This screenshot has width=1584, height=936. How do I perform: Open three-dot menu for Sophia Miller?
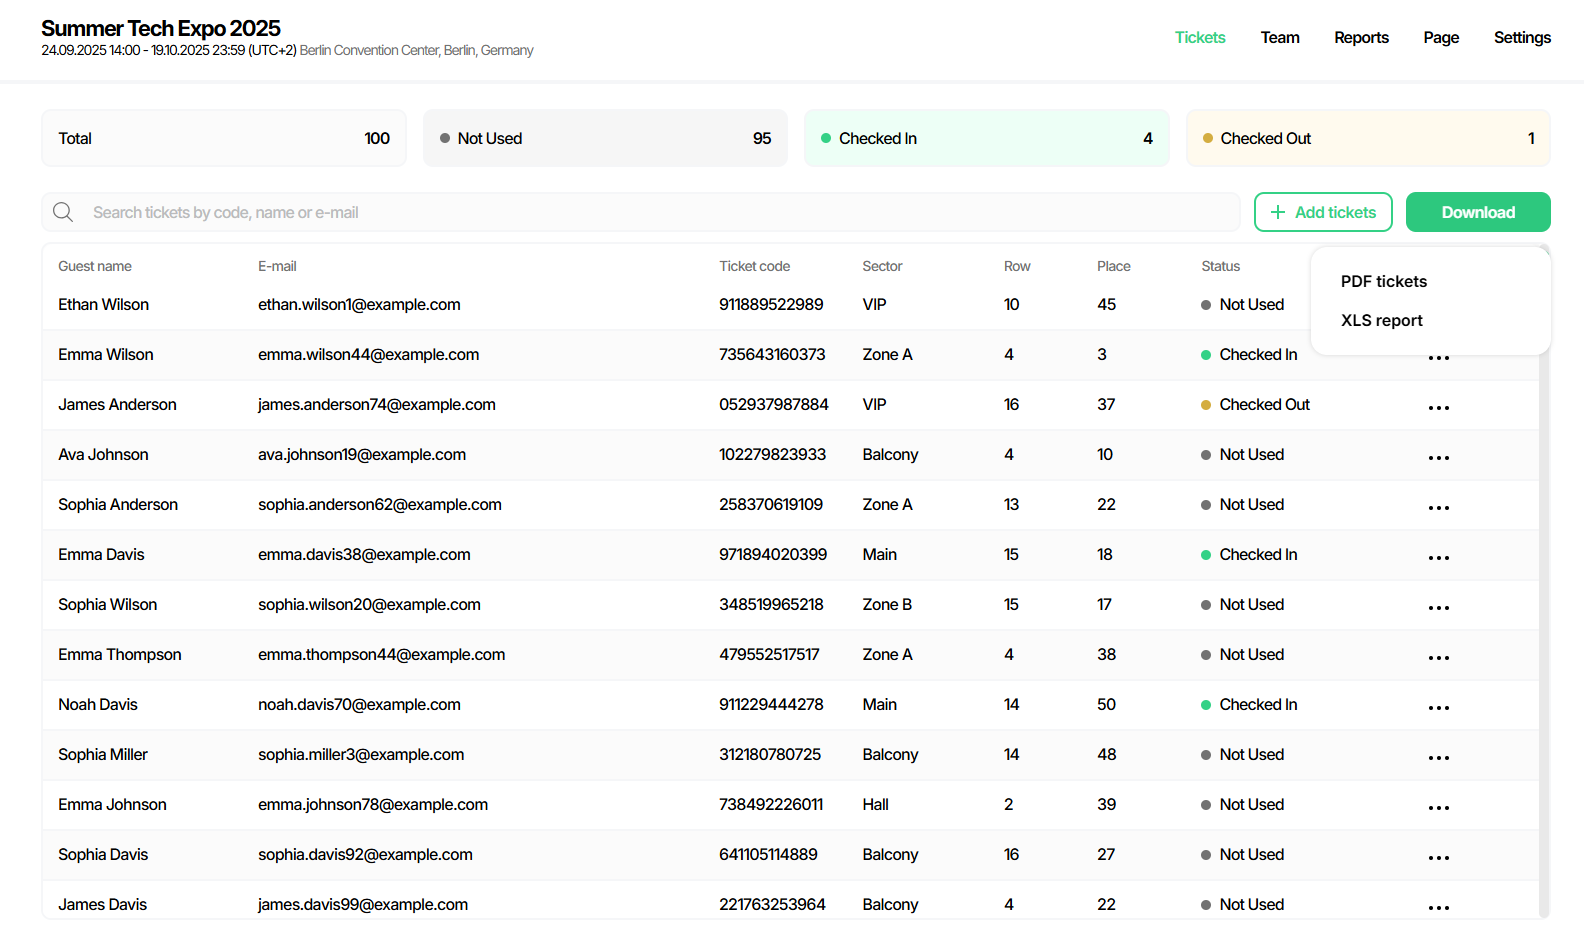click(x=1438, y=758)
